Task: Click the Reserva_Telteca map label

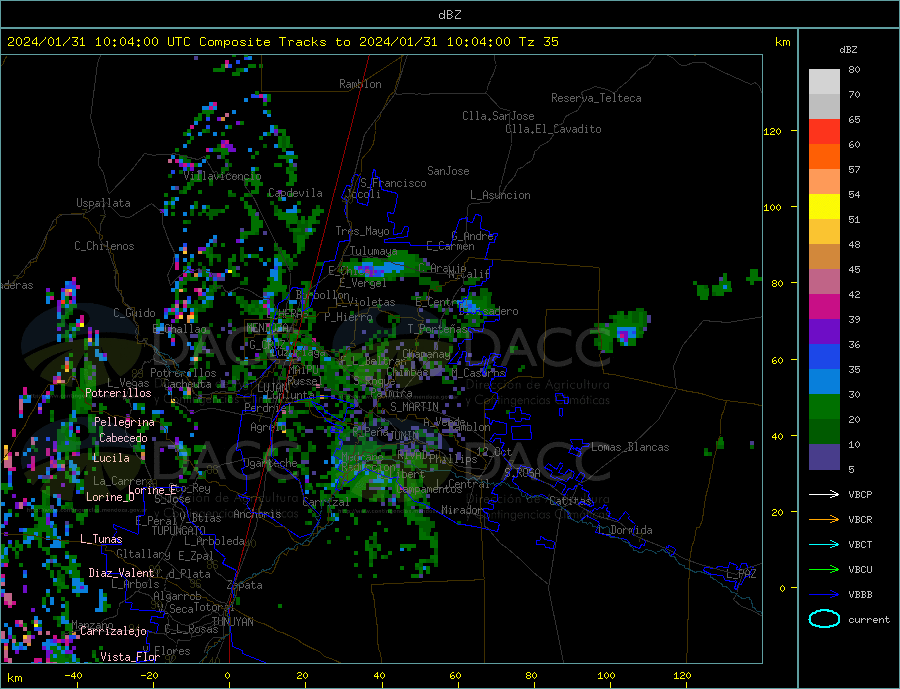Action: (x=596, y=98)
